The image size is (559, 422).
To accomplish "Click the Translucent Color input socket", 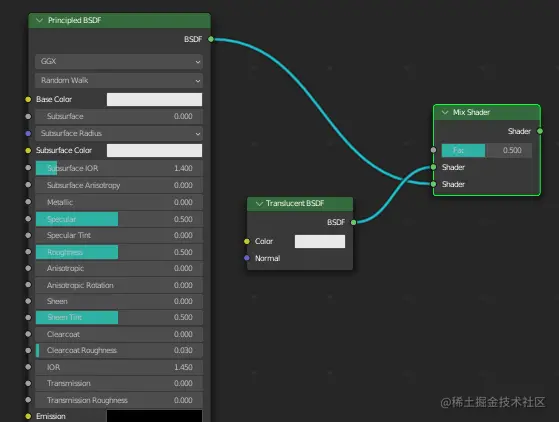I will pos(247,241).
